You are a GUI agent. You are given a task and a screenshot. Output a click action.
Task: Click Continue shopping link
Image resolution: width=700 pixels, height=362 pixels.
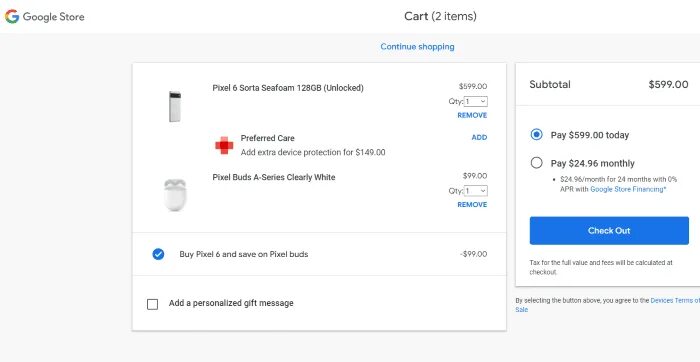click(417, 47)
